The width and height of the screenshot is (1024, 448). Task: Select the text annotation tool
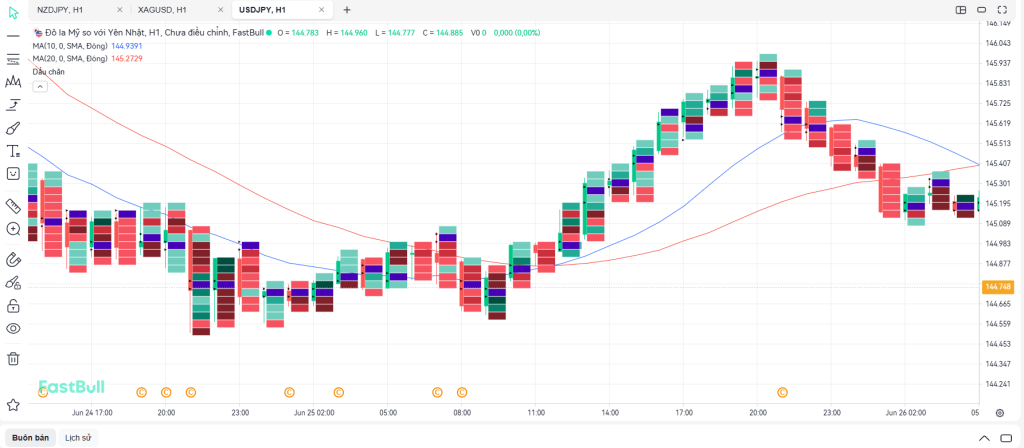pos(14,151)
